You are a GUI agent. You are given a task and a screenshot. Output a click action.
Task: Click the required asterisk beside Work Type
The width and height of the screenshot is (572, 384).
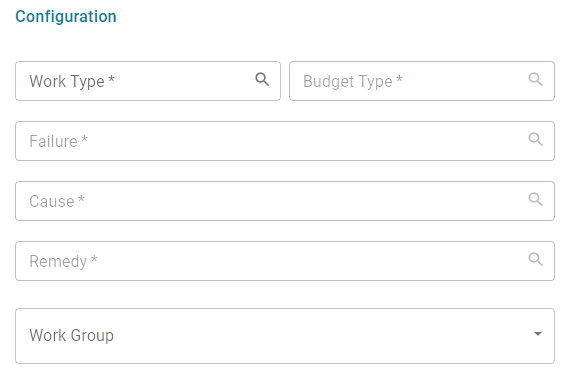click(112, 79)
